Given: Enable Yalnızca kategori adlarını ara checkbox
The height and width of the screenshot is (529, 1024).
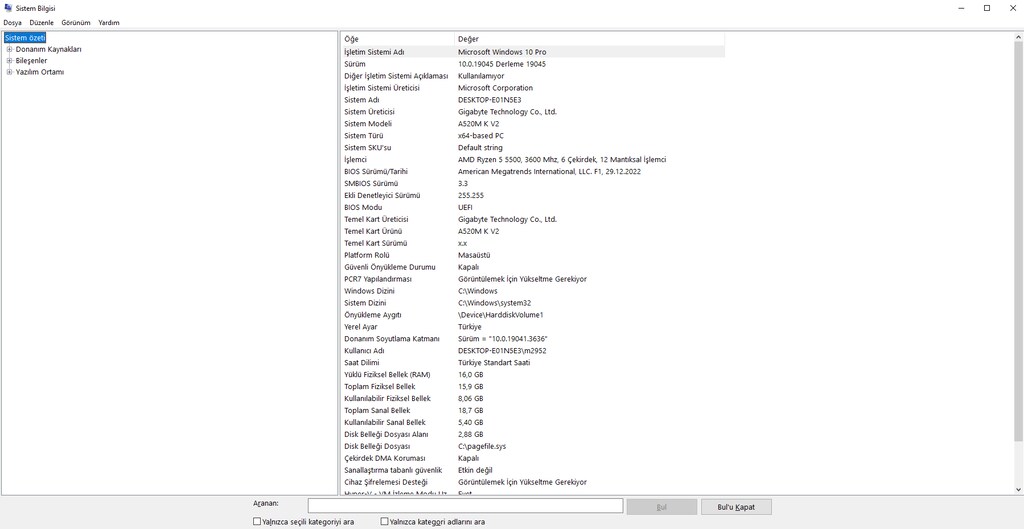Looking at the screenshot, I should [x=384, y=522].
